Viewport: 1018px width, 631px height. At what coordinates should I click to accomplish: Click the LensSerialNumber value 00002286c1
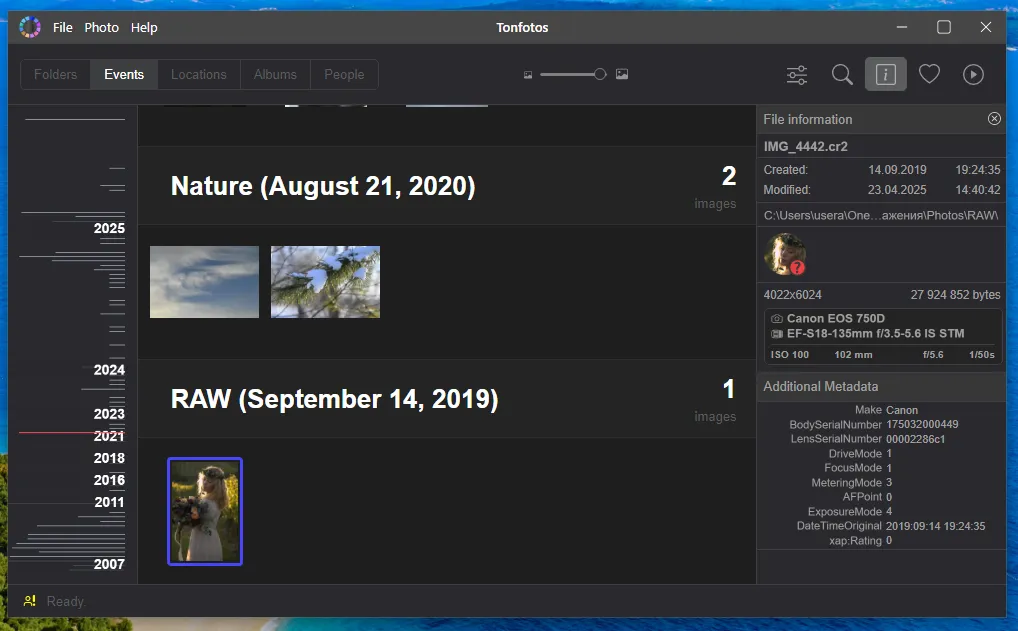[915, 439]
